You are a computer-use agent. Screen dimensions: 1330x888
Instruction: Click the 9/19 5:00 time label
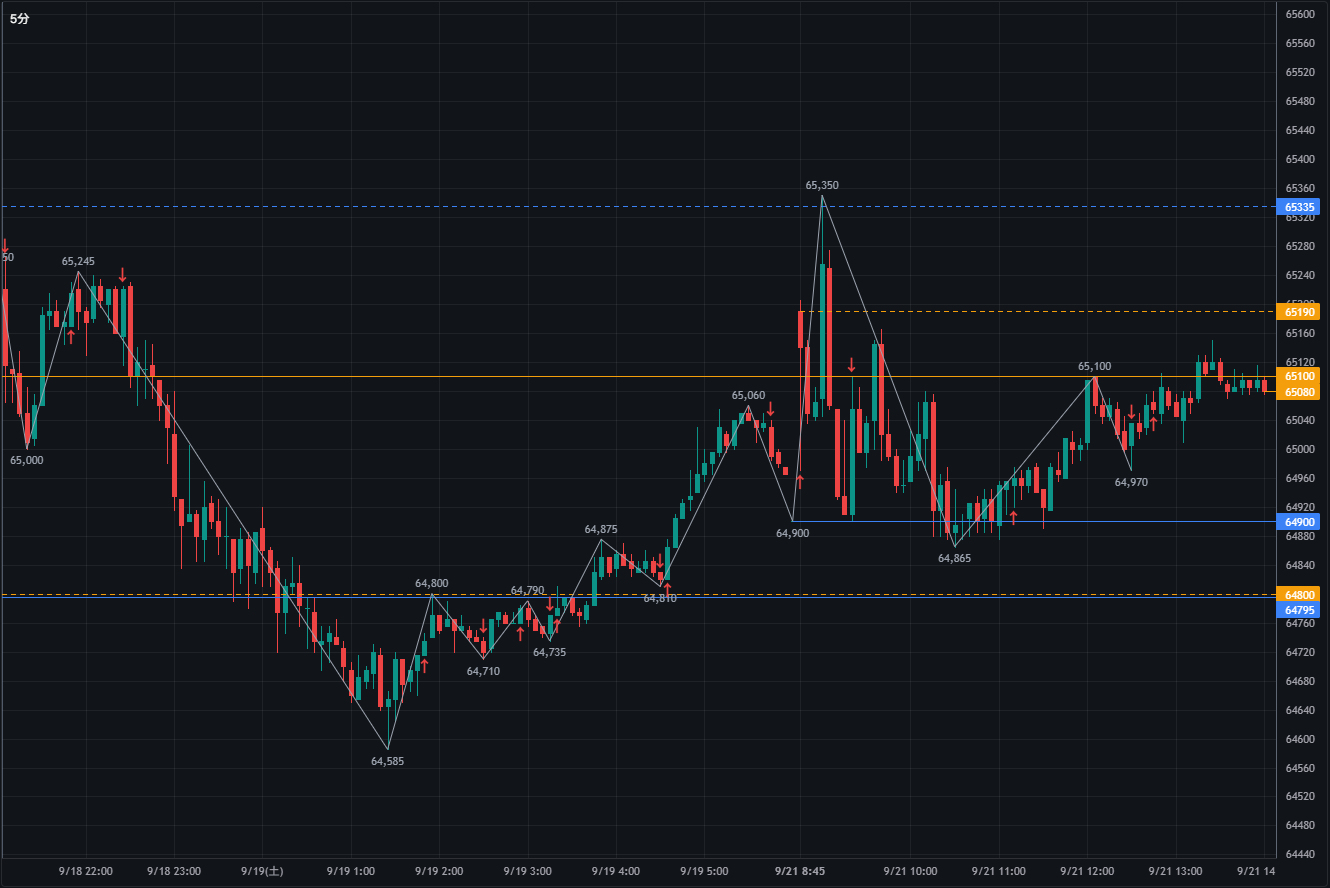tap(703, 871)
